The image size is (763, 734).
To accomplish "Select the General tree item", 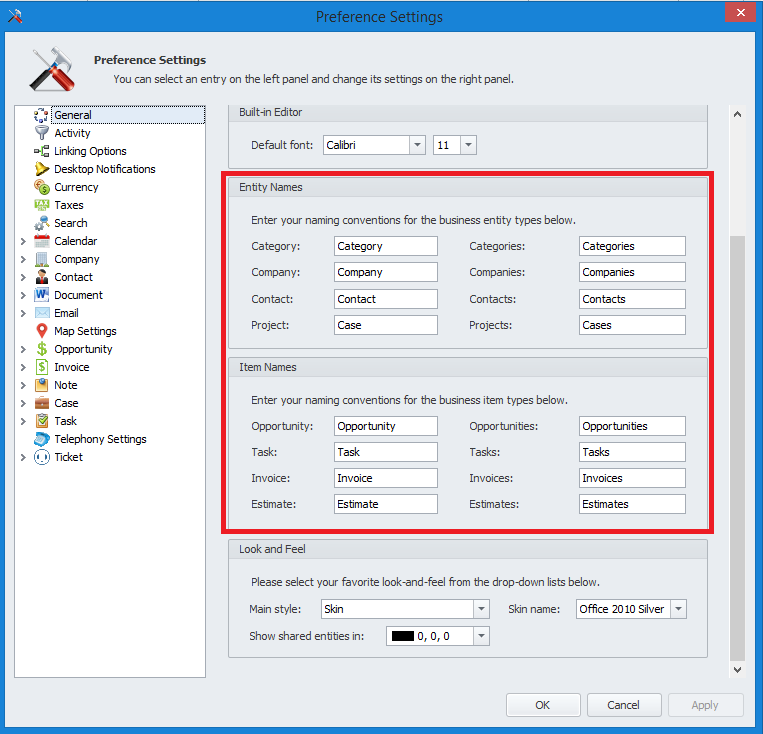I will tap(73, 115).
